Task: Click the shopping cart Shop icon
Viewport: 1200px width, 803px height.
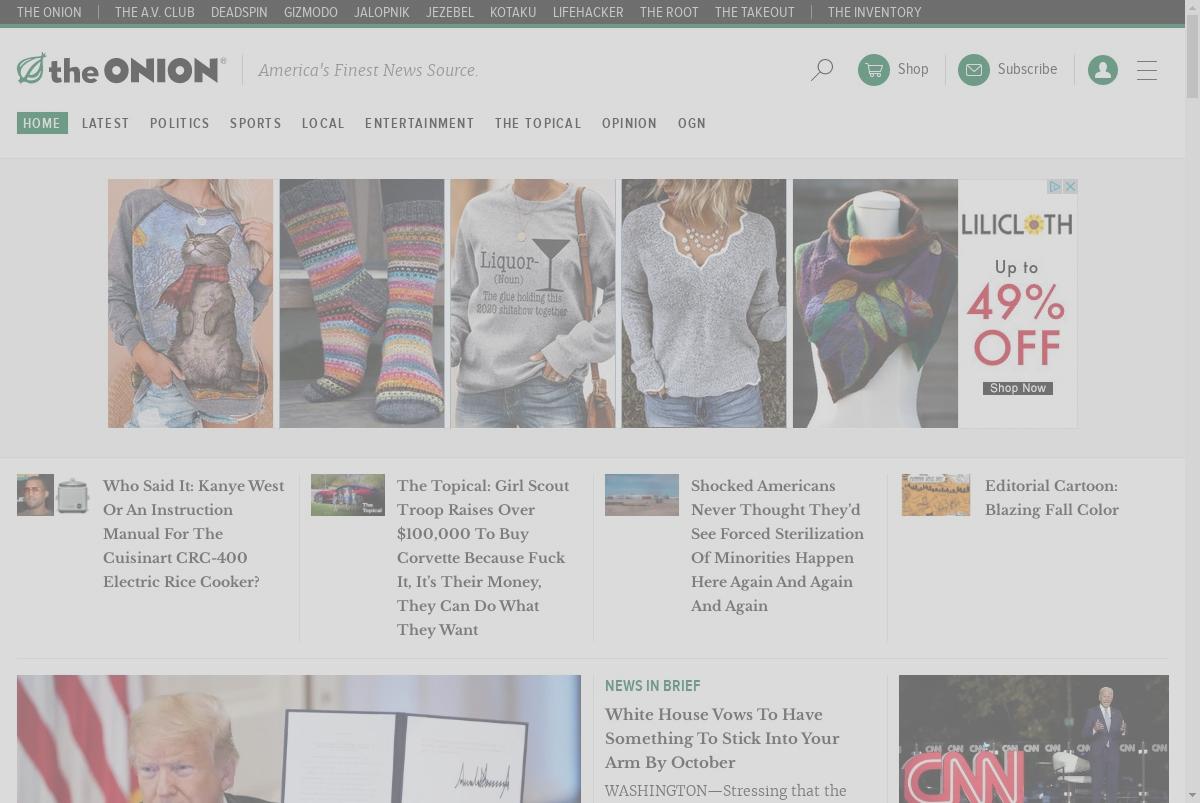Action: coord(874,70)
